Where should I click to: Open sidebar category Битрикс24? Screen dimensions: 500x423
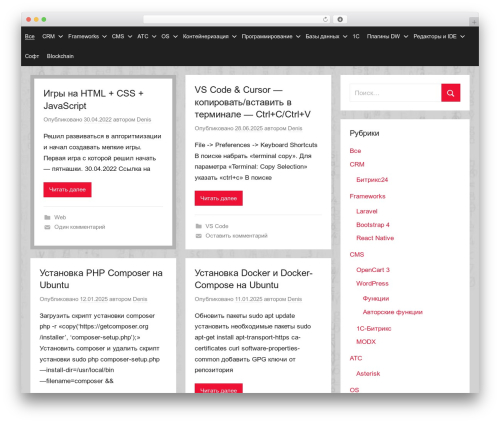pyautogui.click(x=372, y=180)
